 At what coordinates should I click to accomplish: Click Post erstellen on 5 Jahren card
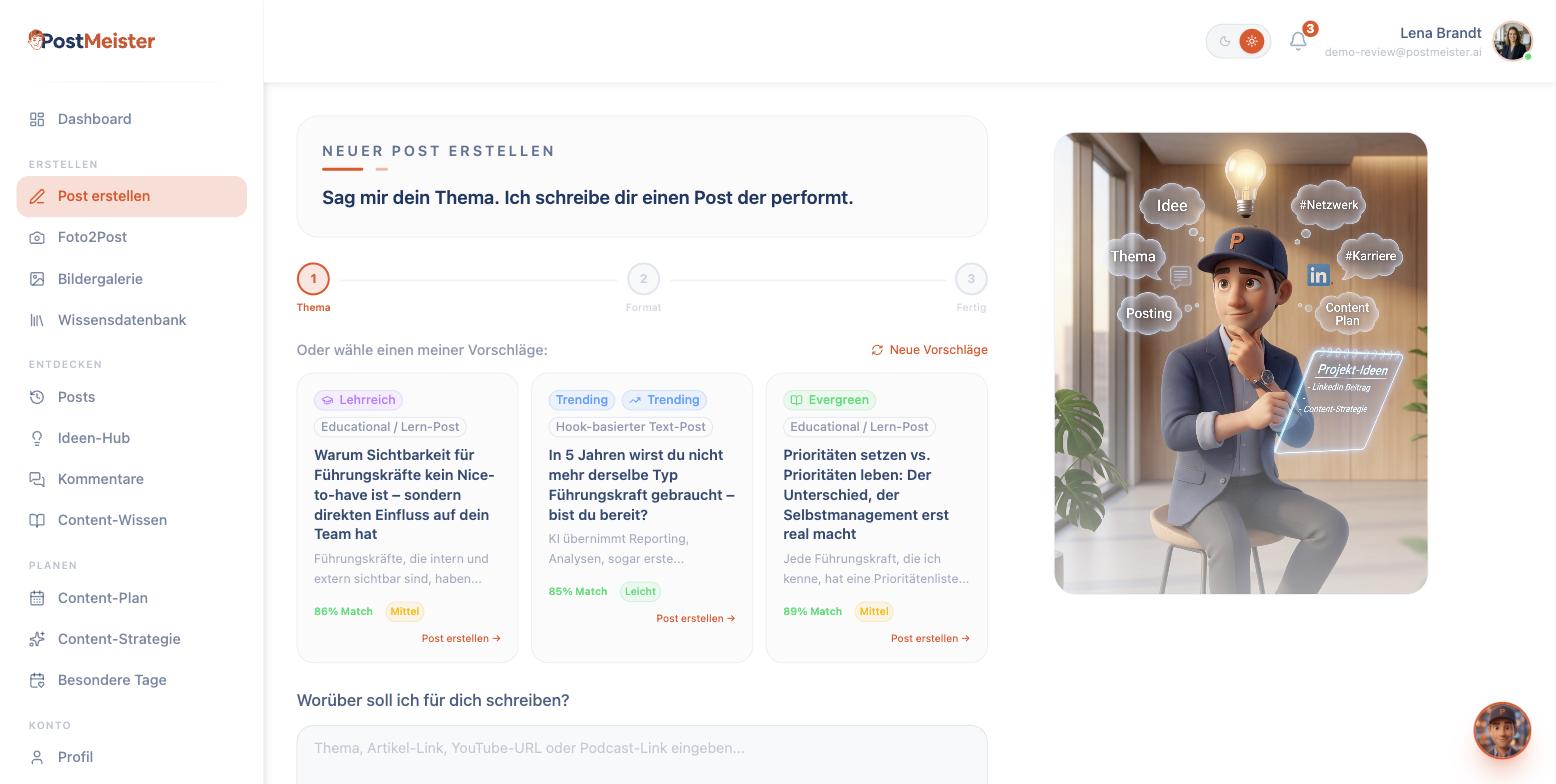[x=696, y=618]
